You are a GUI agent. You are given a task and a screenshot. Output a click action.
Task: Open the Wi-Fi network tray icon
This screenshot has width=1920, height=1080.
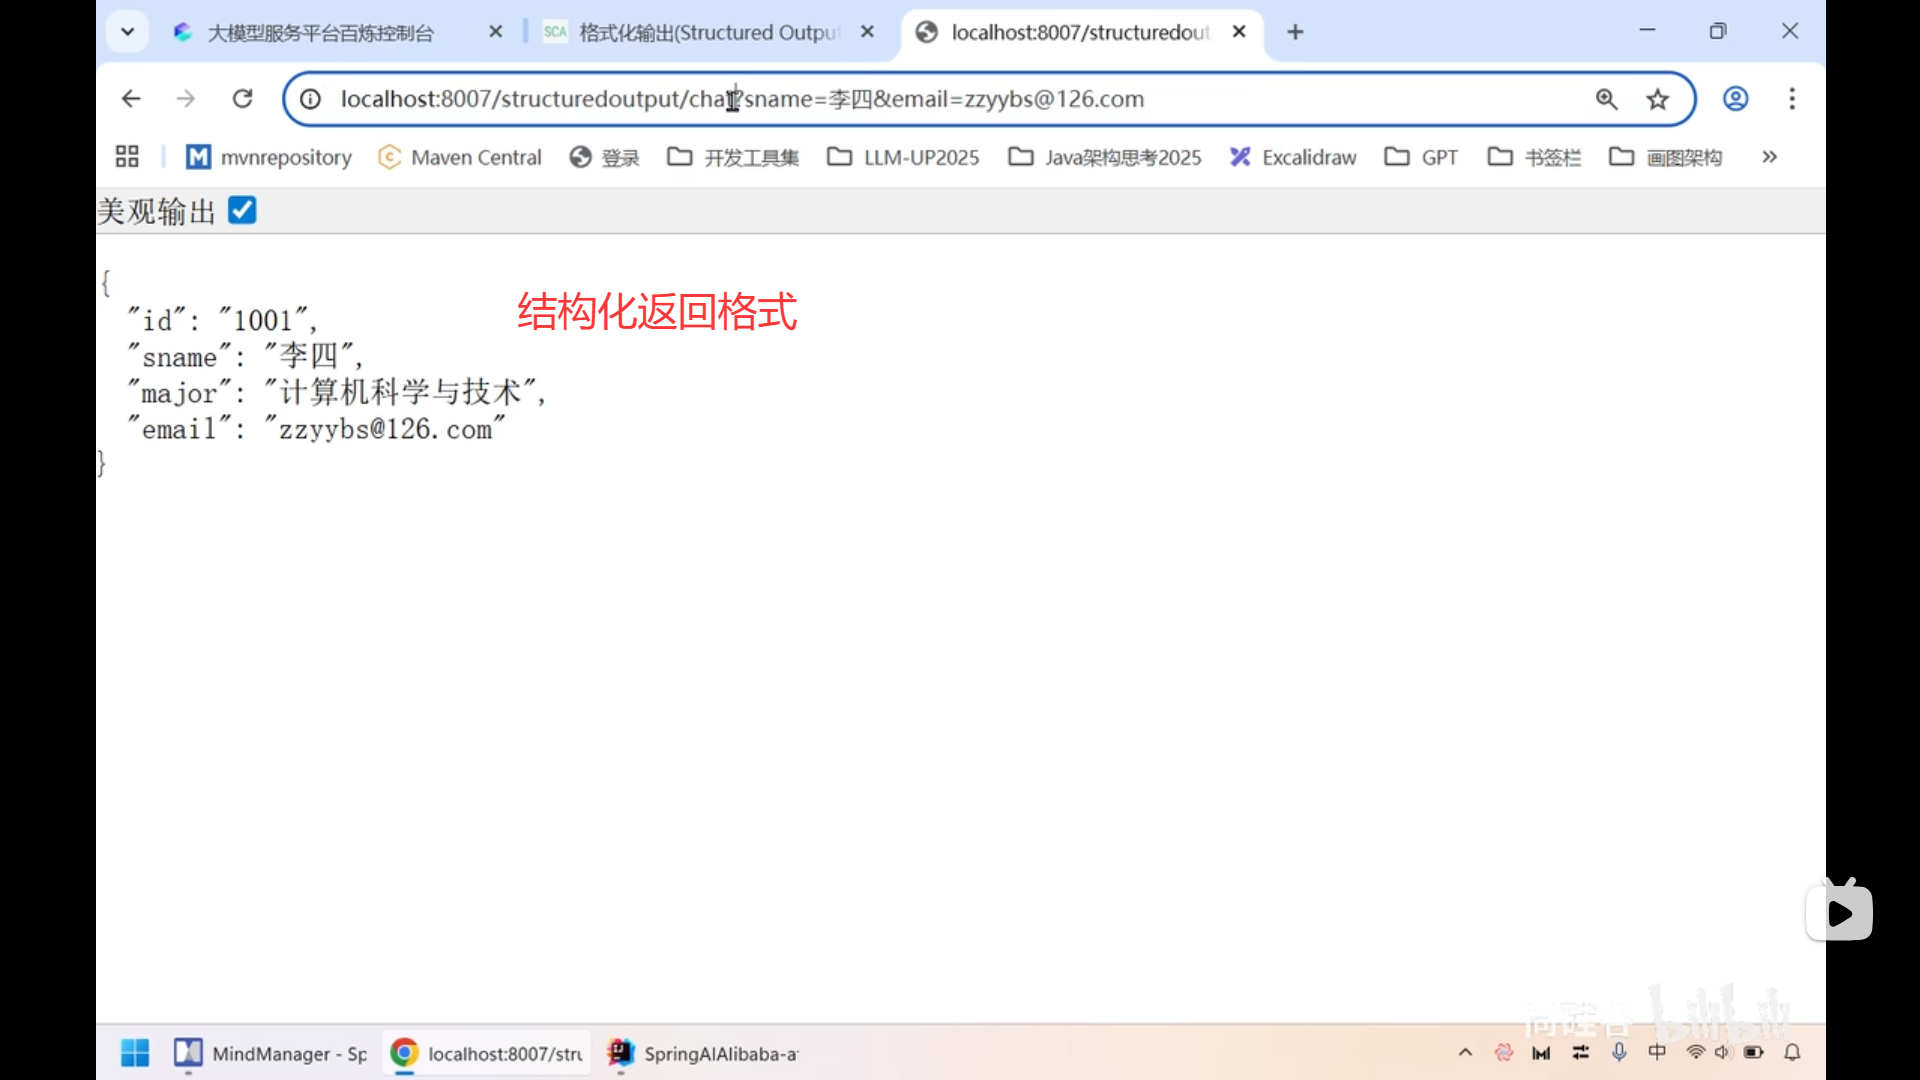tap(1695, 1052)
